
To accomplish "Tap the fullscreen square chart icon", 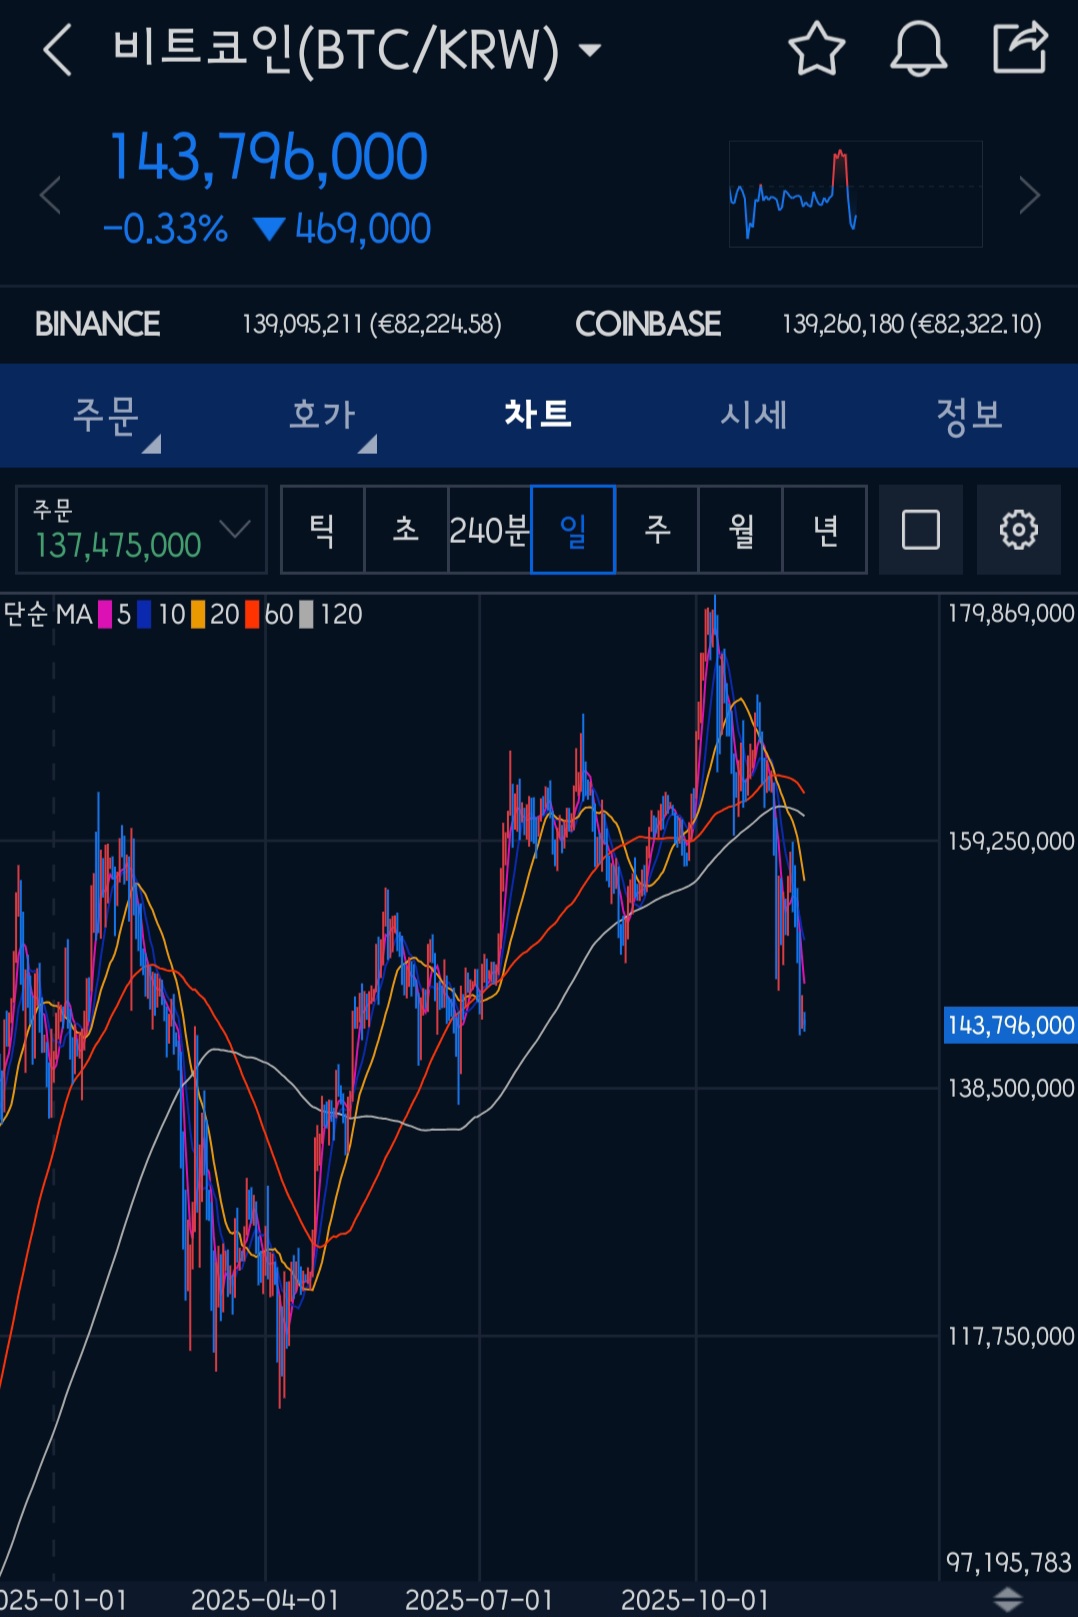I will 920,530.
